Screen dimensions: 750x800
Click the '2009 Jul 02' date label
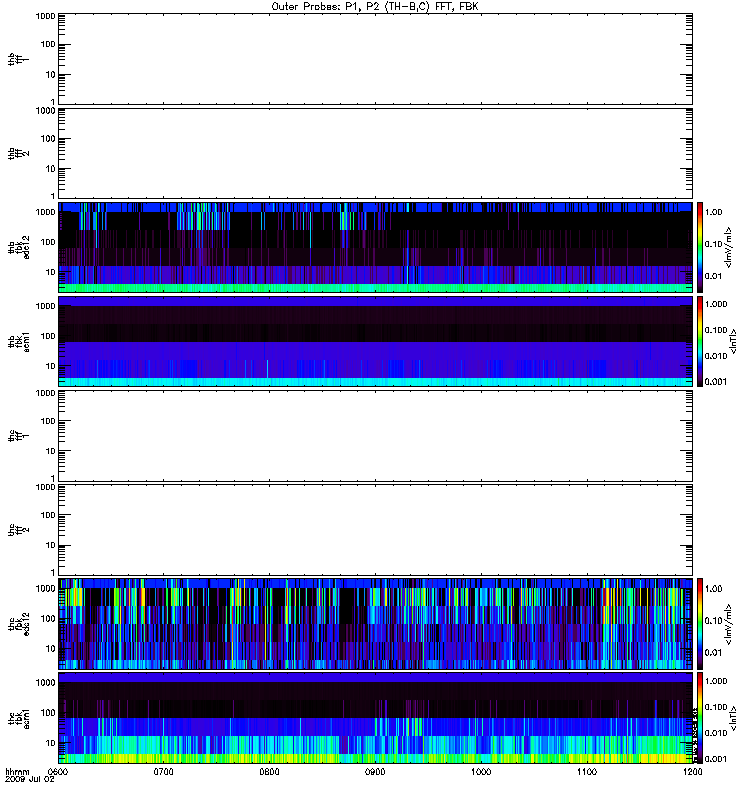30,780
